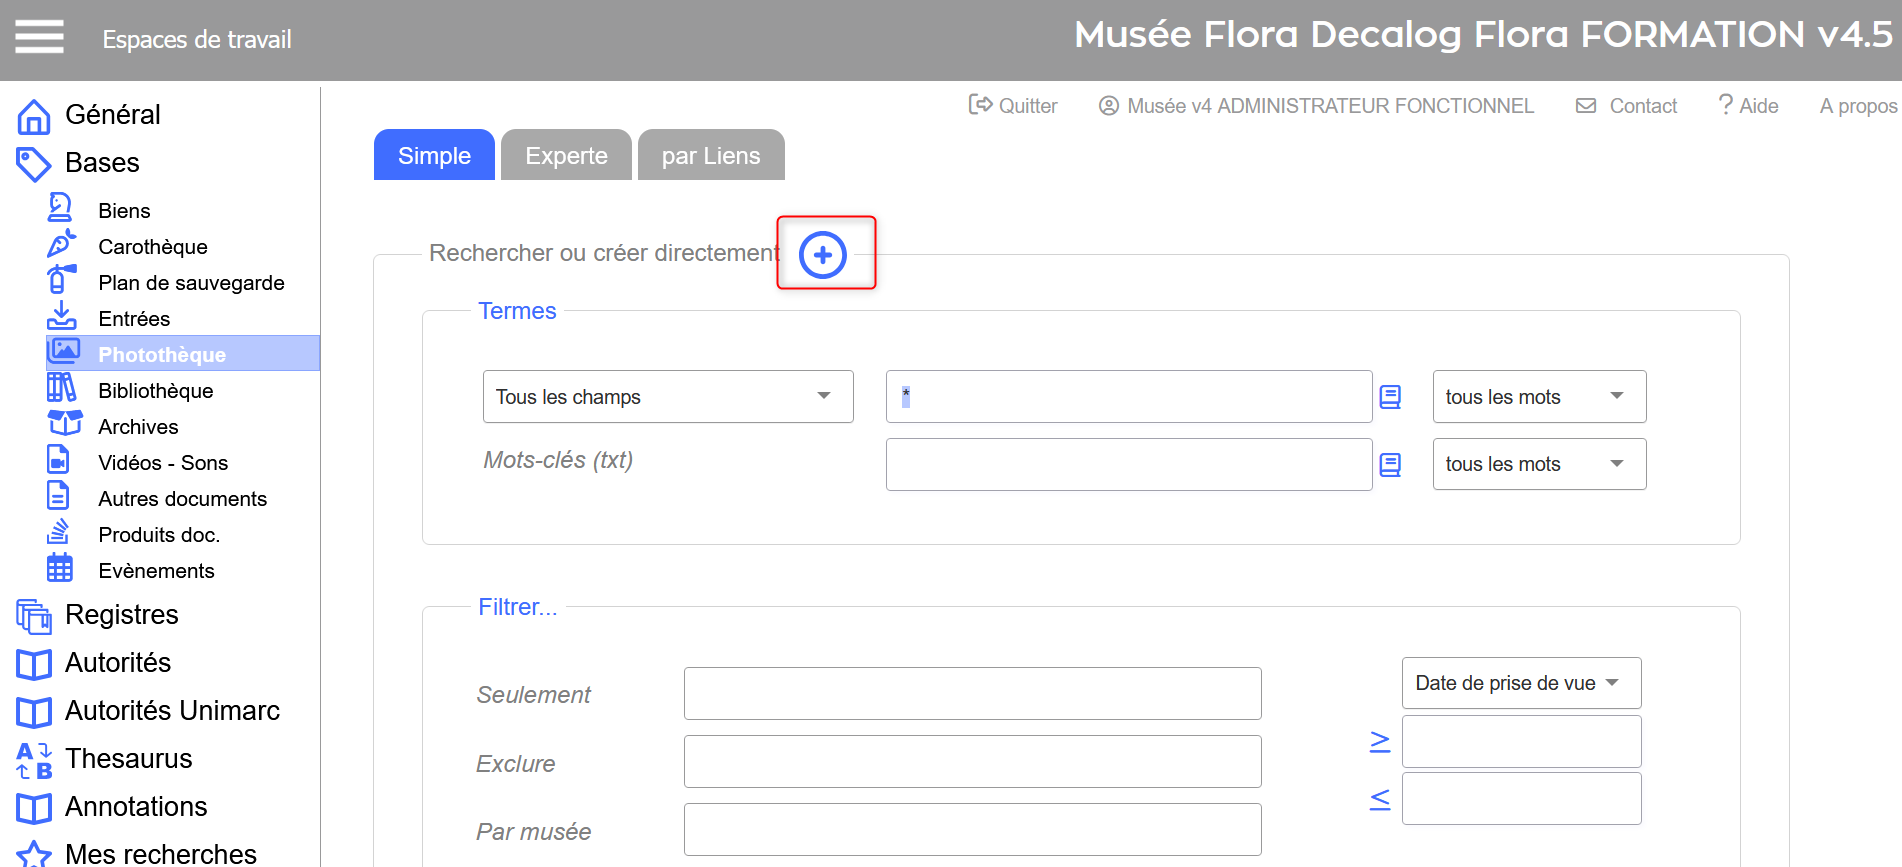1902x867 pixels.
Task: Open Thesaurus in the sidebar
Action: 128,759
